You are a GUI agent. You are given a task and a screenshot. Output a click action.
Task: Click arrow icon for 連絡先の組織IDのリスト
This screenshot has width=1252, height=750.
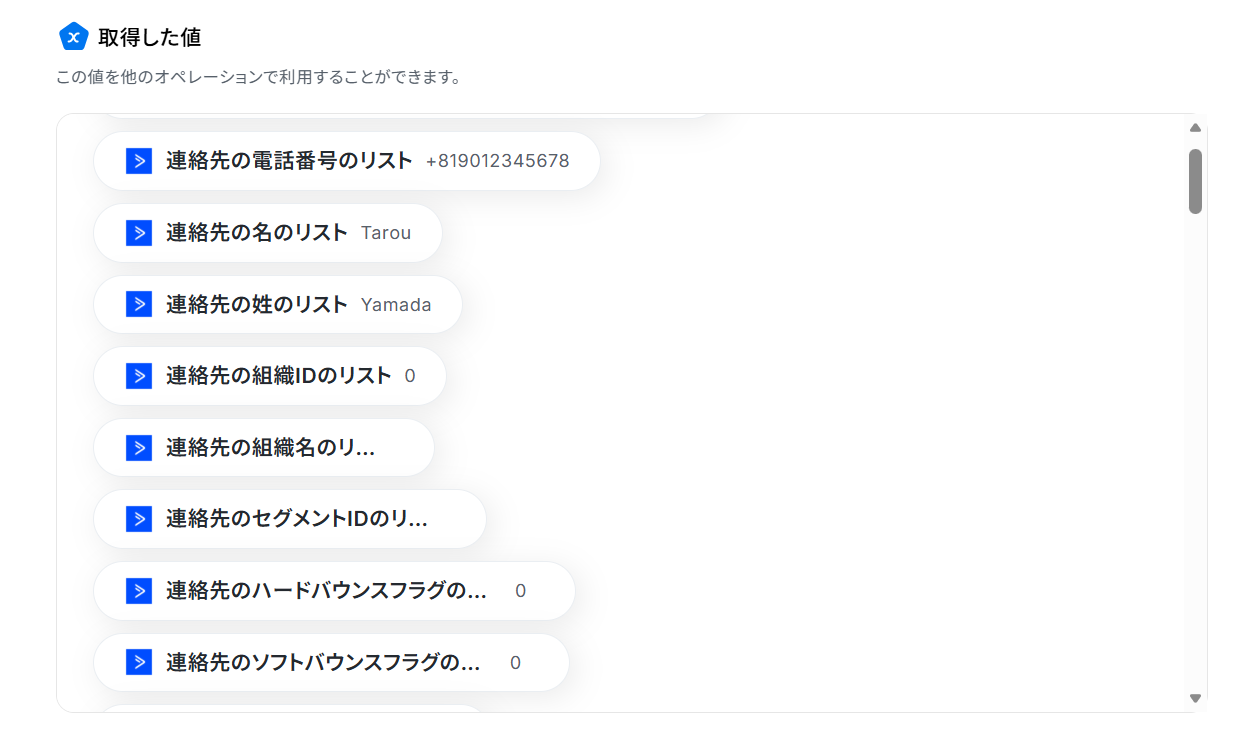tap(139, 376)
